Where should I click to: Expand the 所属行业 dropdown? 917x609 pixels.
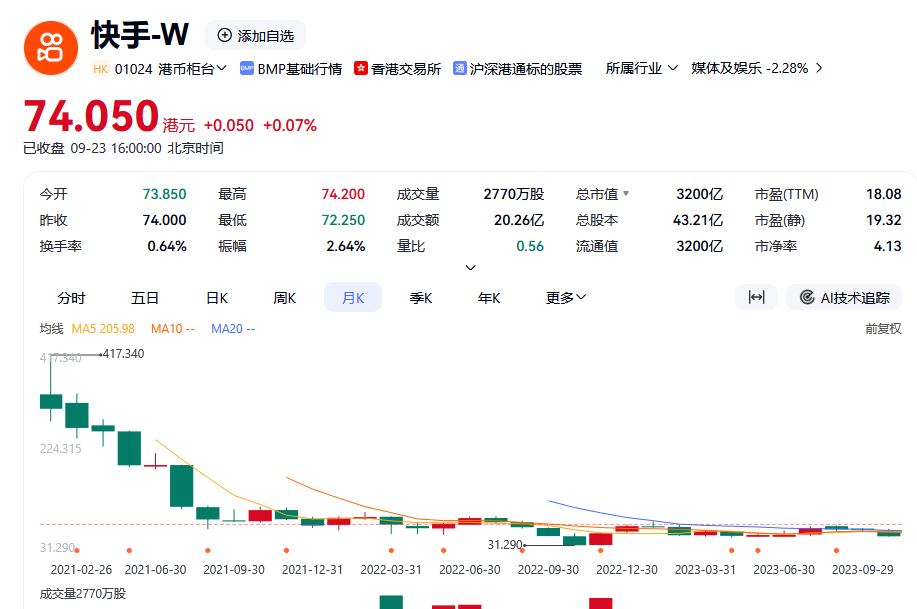(x=642, y=68)
